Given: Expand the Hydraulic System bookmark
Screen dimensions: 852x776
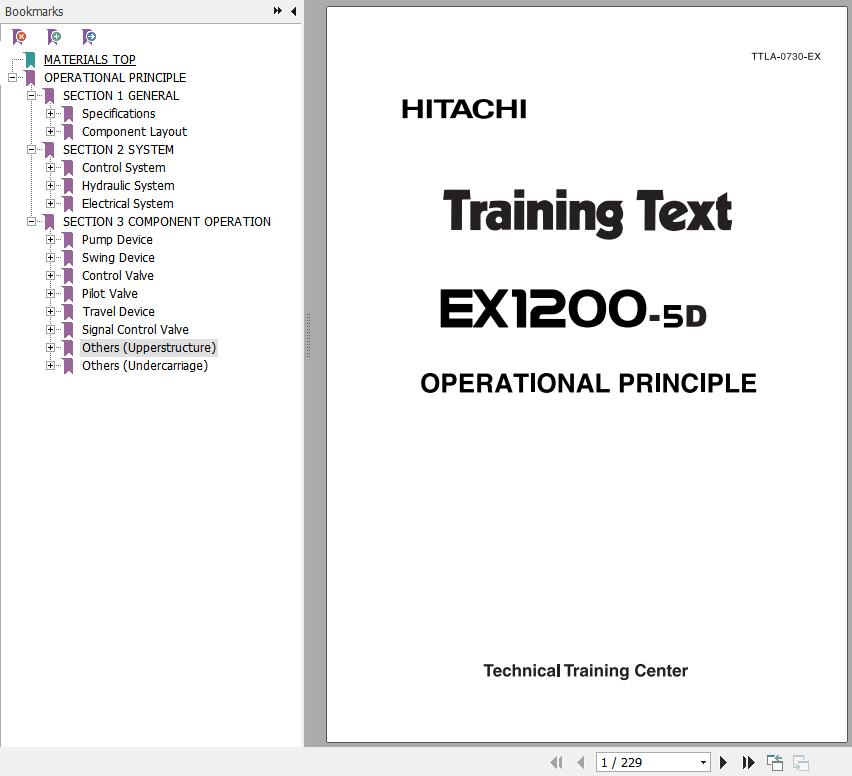Looking at the screenshot, I should pyautogui.click(x=51, y=185).
